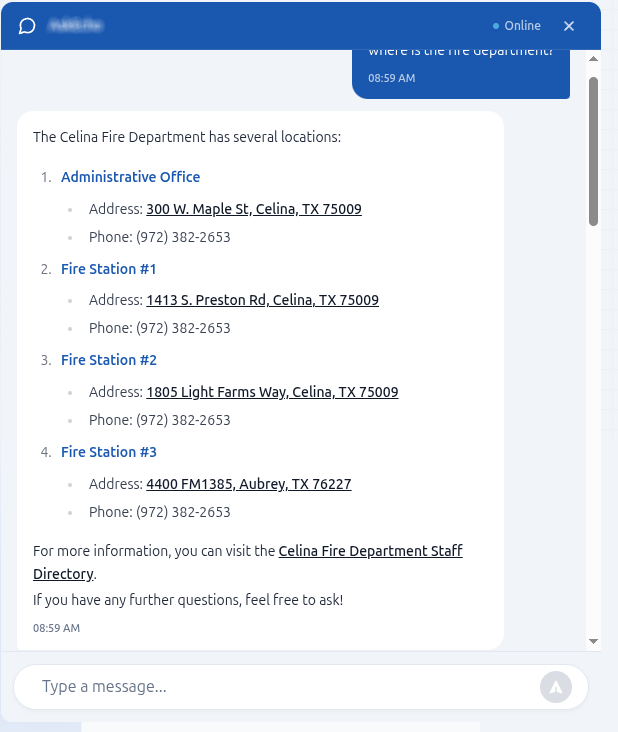Open the 4400 FM1385, Aubrey address link

[x=249, y=484]
